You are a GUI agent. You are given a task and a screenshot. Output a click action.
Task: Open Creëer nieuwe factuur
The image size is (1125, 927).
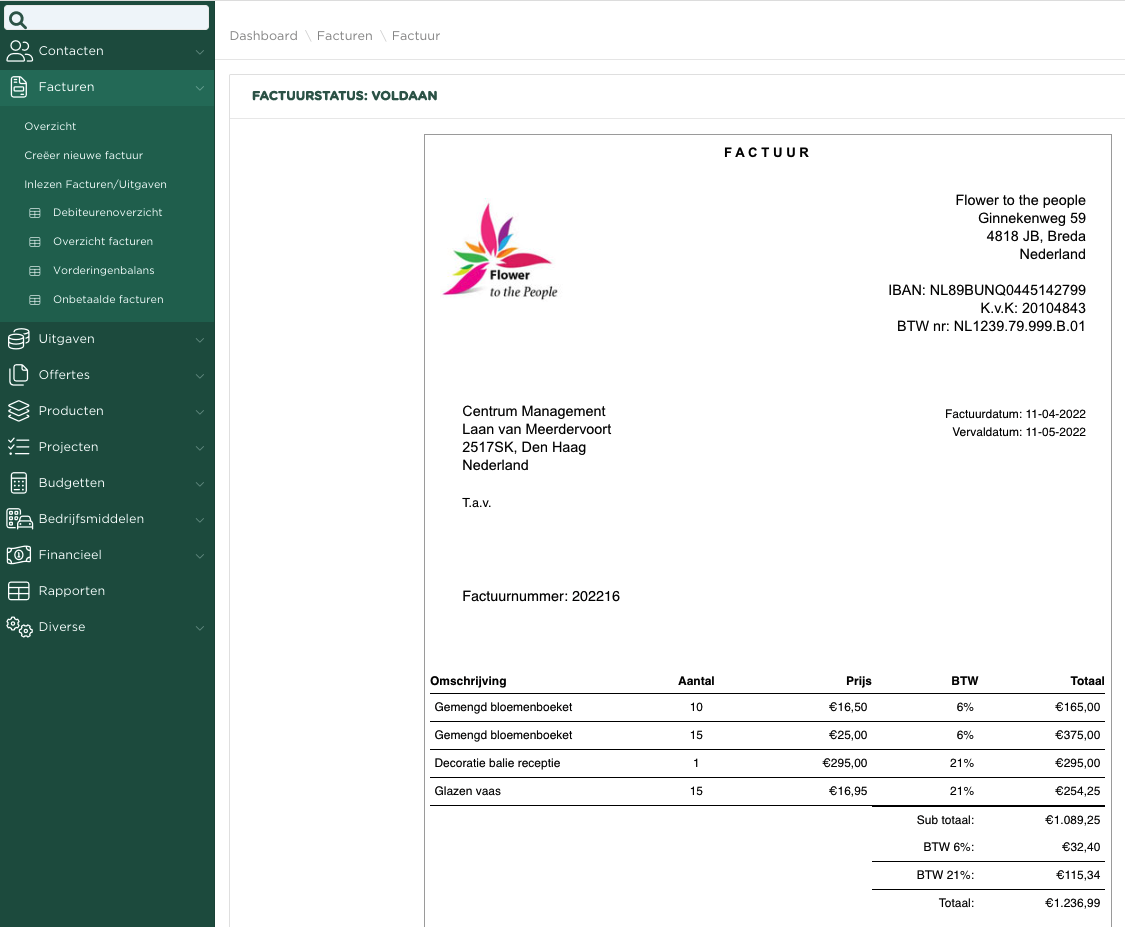84,155
